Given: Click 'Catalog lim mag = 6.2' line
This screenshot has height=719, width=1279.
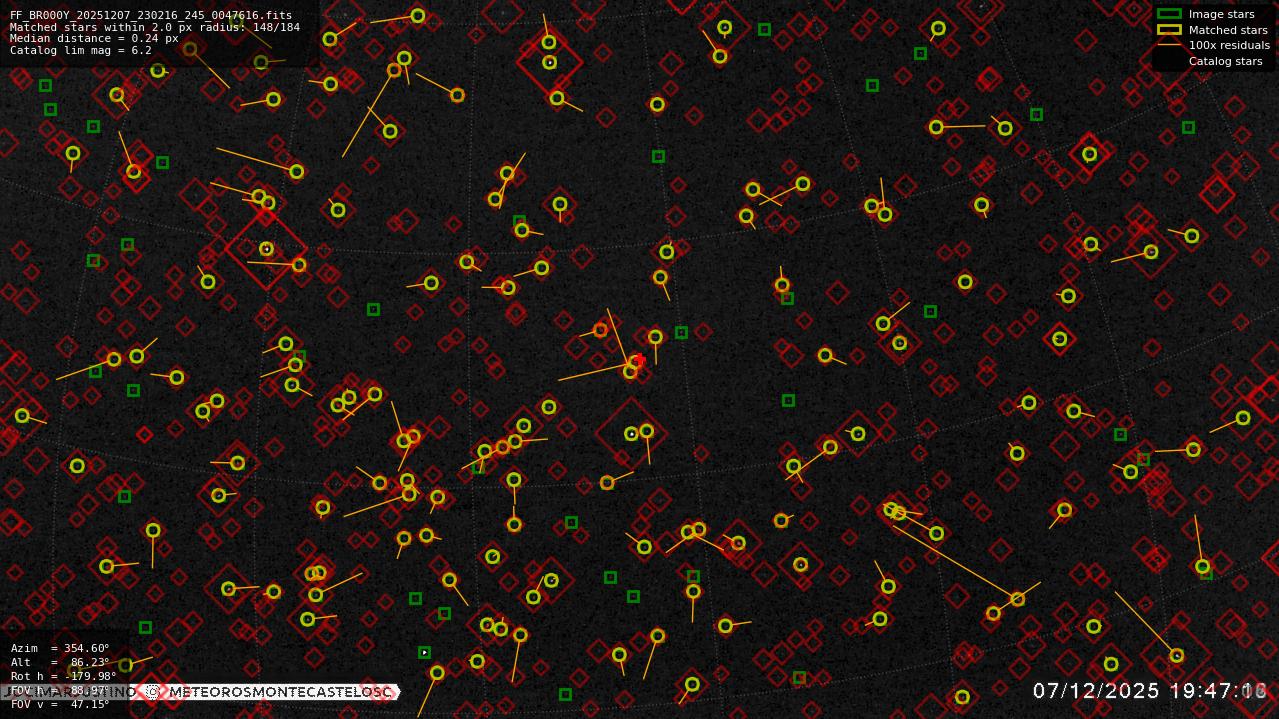Looking at the screenshot, I should point(81,50).
